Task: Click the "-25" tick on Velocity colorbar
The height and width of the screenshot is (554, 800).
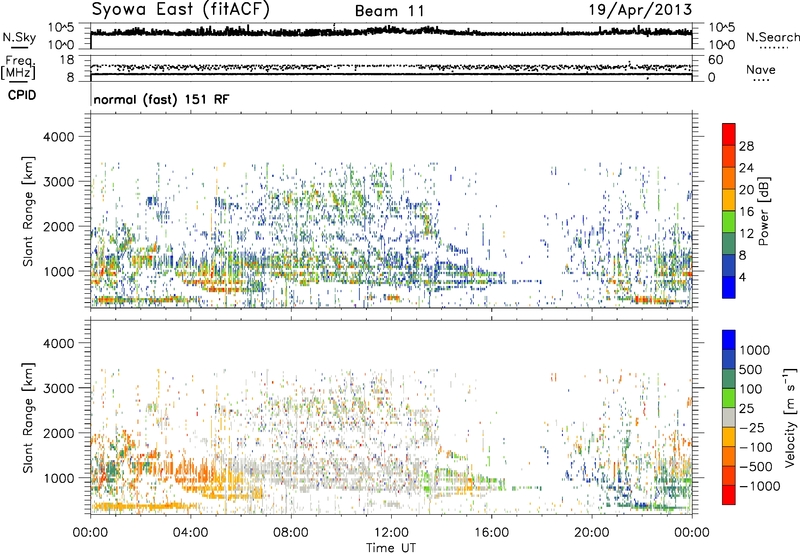Action: click(752, 427)
